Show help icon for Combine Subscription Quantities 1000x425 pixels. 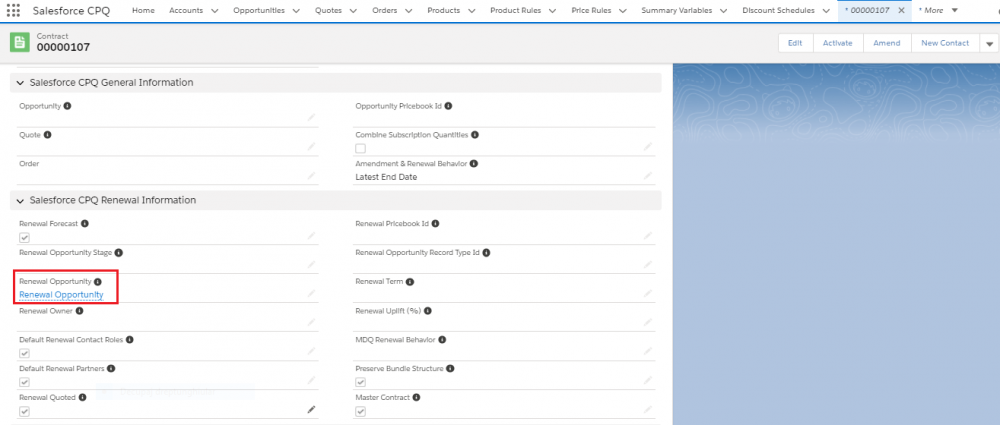point(475,135)
